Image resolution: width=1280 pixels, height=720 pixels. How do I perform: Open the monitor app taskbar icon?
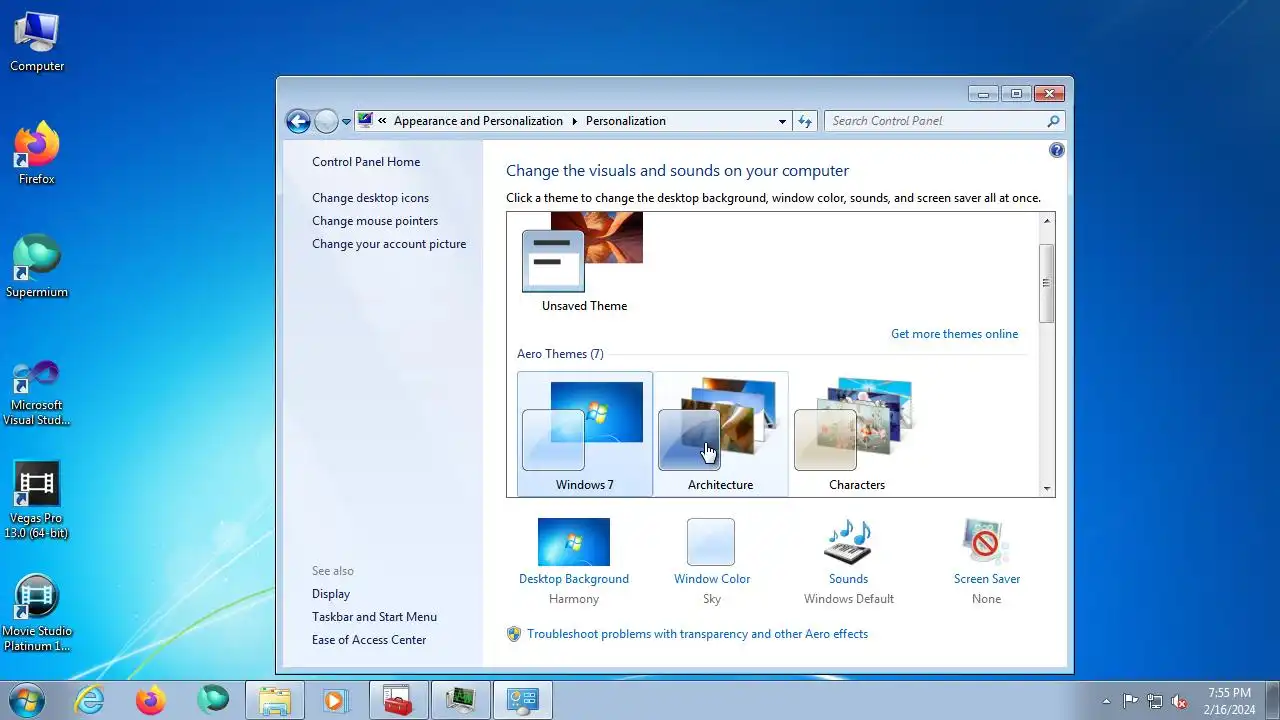461,700
